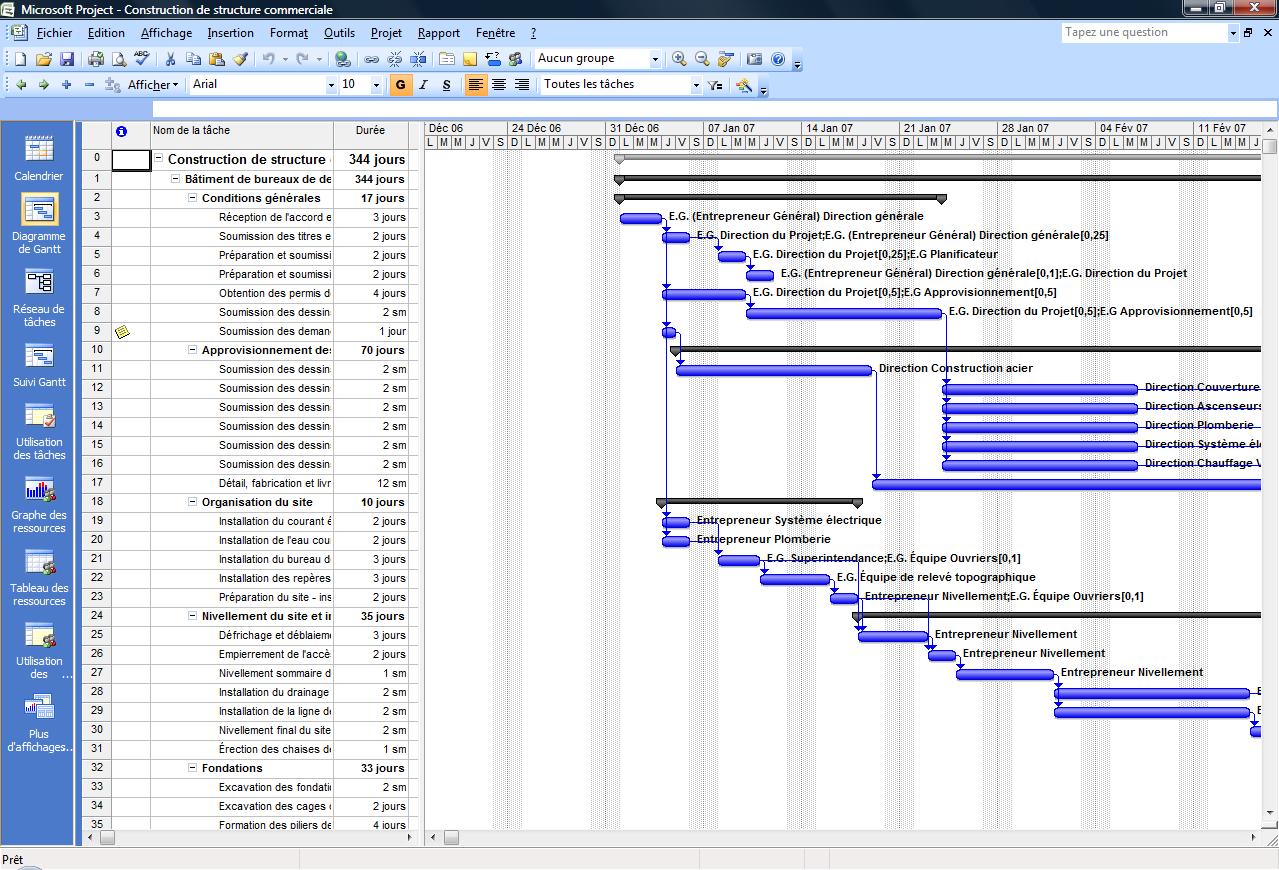Open the Projet menu
Image resolution: width=1279 pixels, height=870 pixels.
point(386,33)
